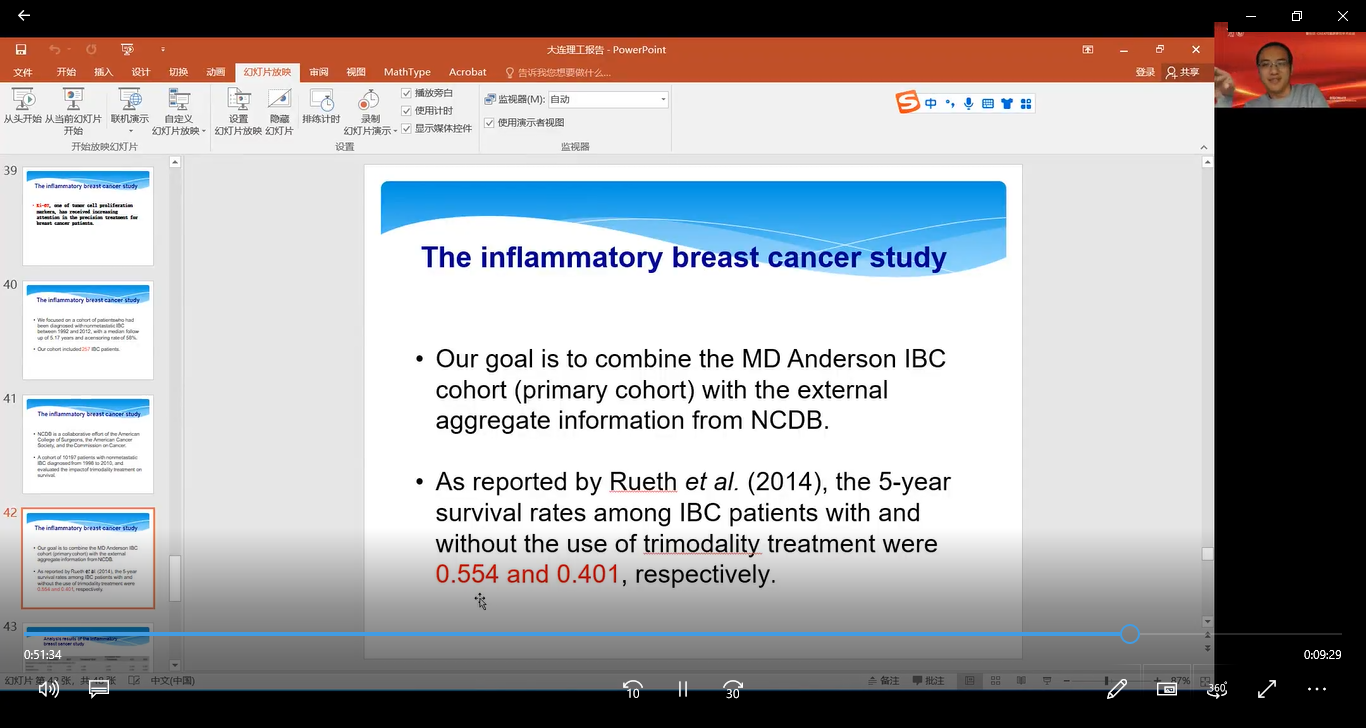Click the fullscreen icon in player
Viewport: 1366px width, 728px height.
pyautogui.click(x=1267, y=689)
